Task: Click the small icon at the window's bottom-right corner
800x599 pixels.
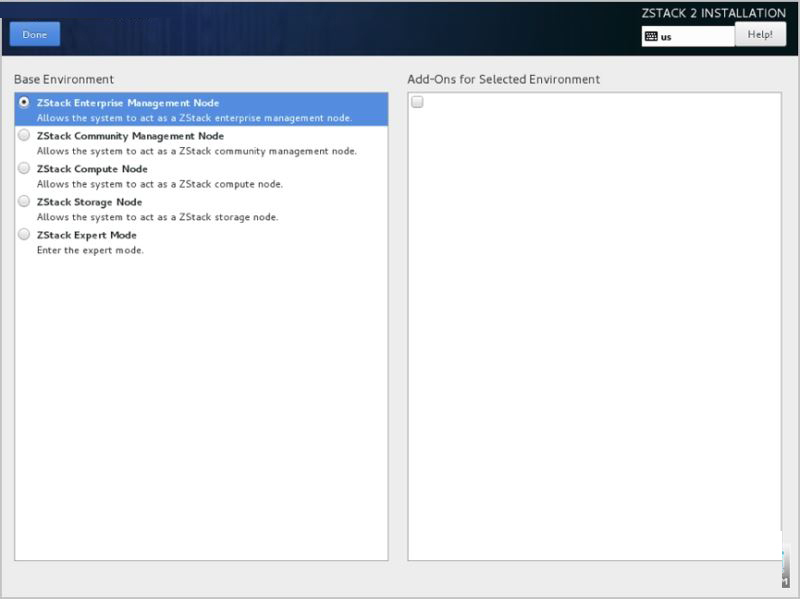Action: (785, 581)
